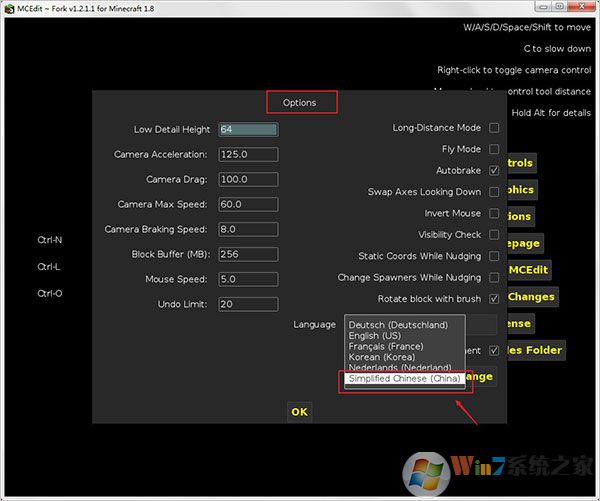This screenshot has height=501, width=600.
Task: Toggle the Fly Mode checkbox
Action: [494, 149]
